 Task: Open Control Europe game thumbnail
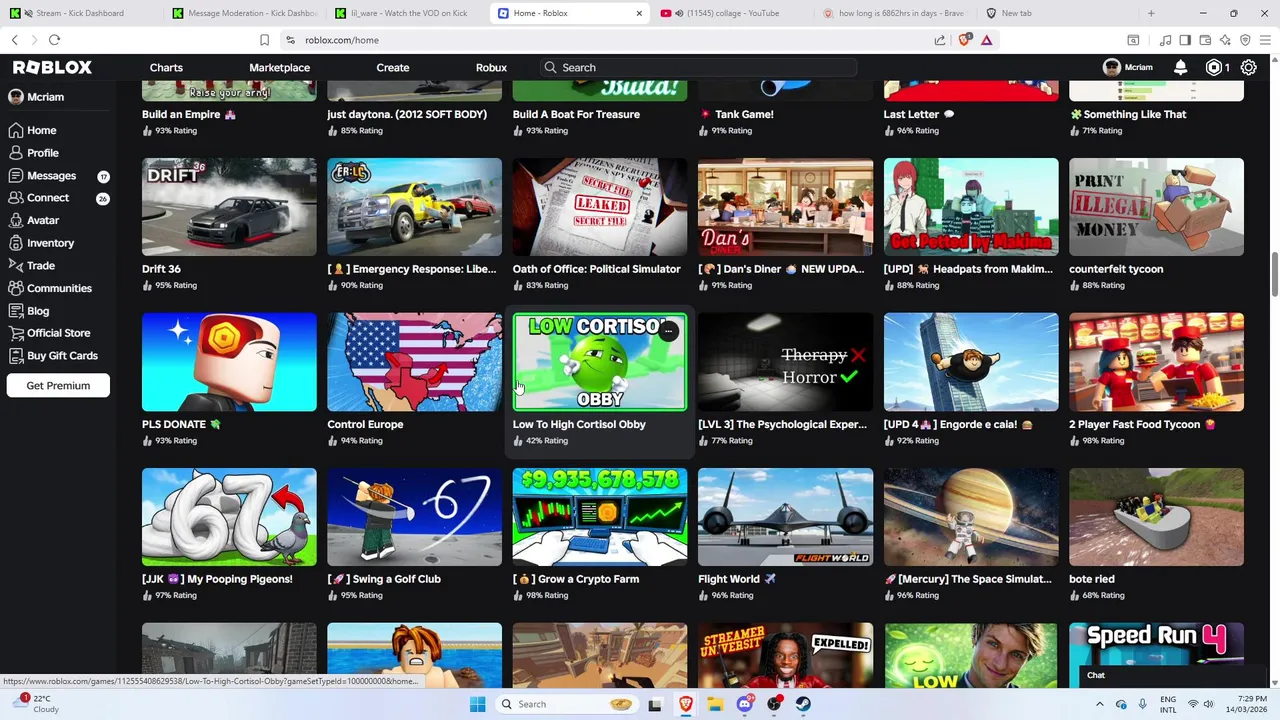(414, 362)
